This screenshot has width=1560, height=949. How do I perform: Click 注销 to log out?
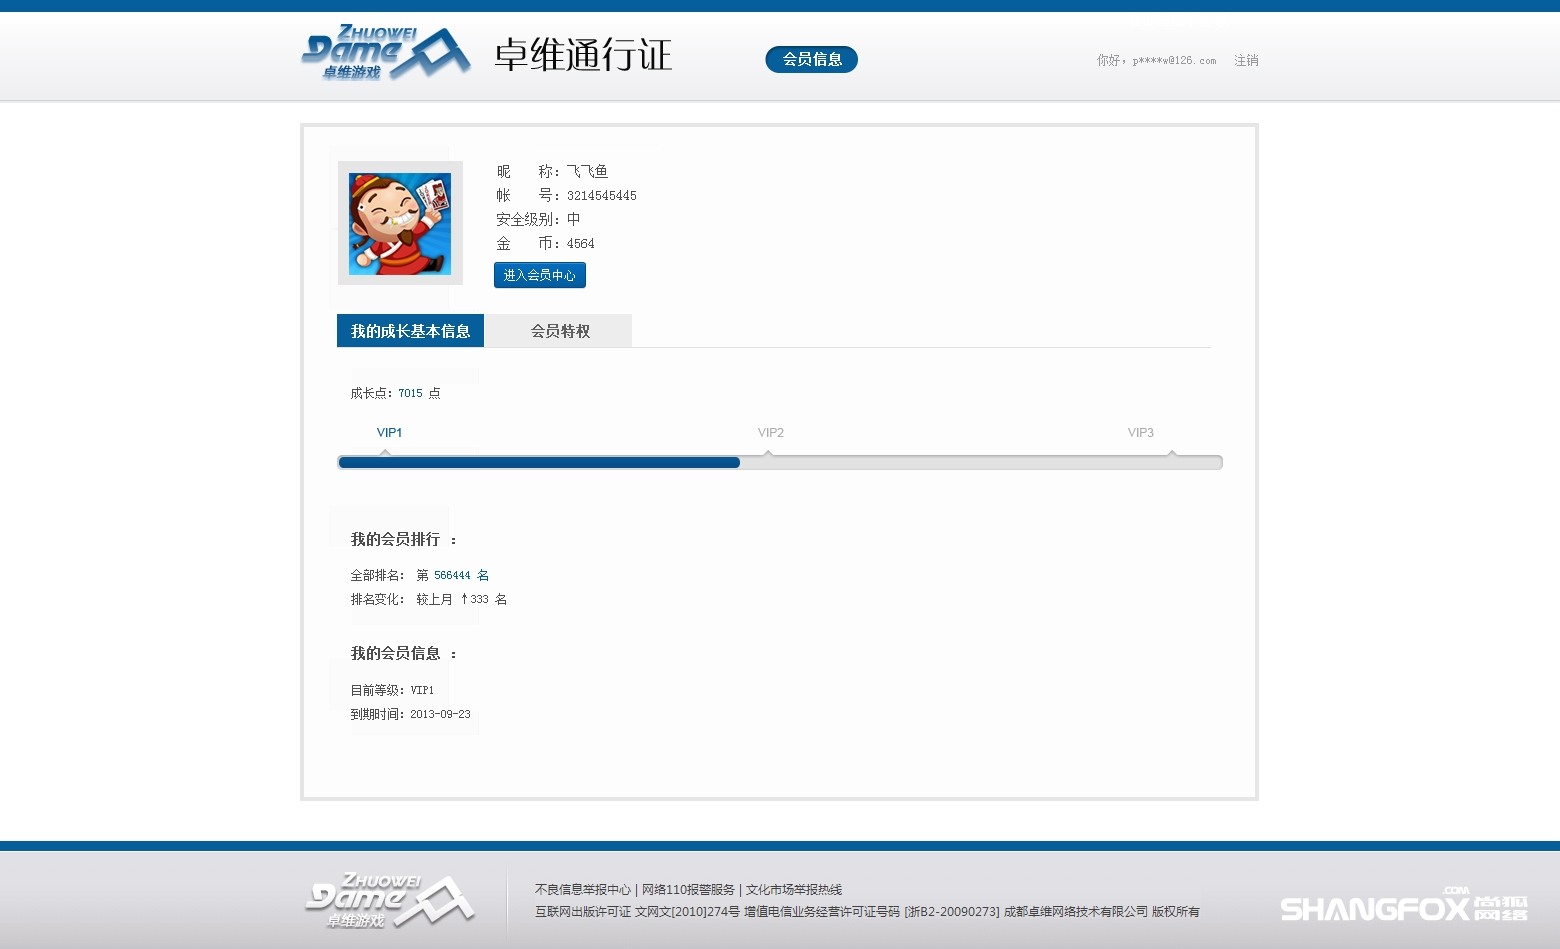point(1246,60)
